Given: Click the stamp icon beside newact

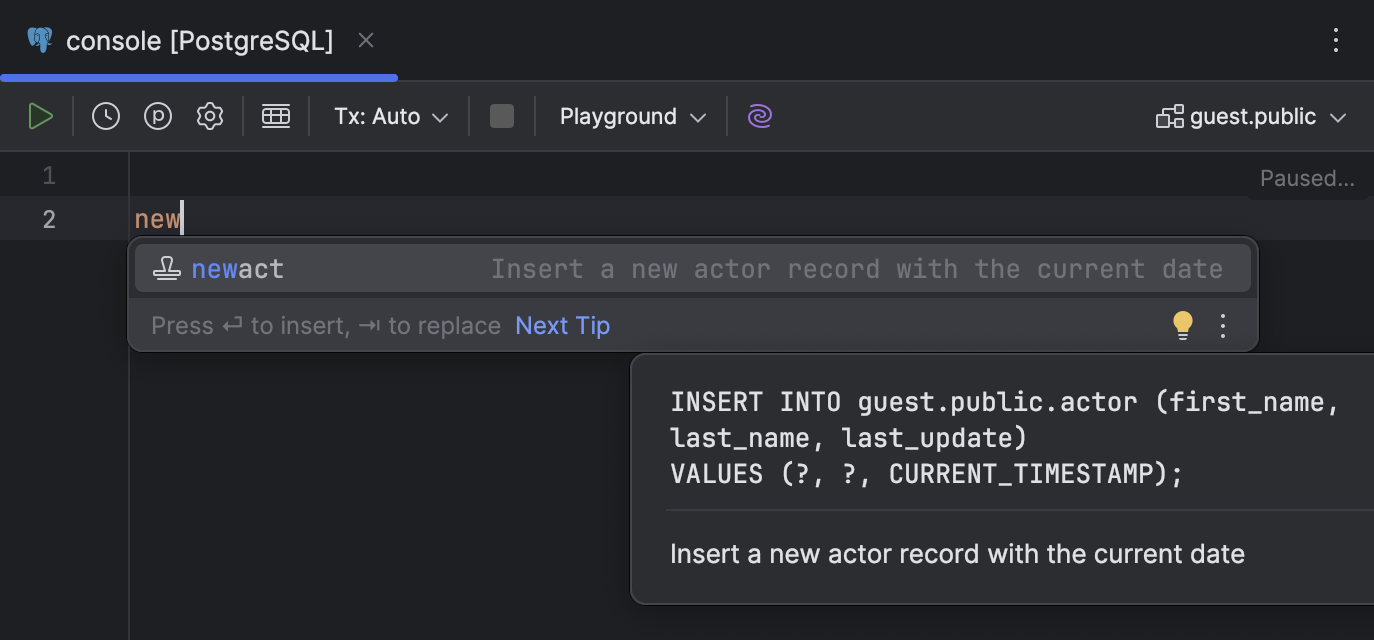Looking at the screenshot, I should pyautogui.click(x=167, y=267).
